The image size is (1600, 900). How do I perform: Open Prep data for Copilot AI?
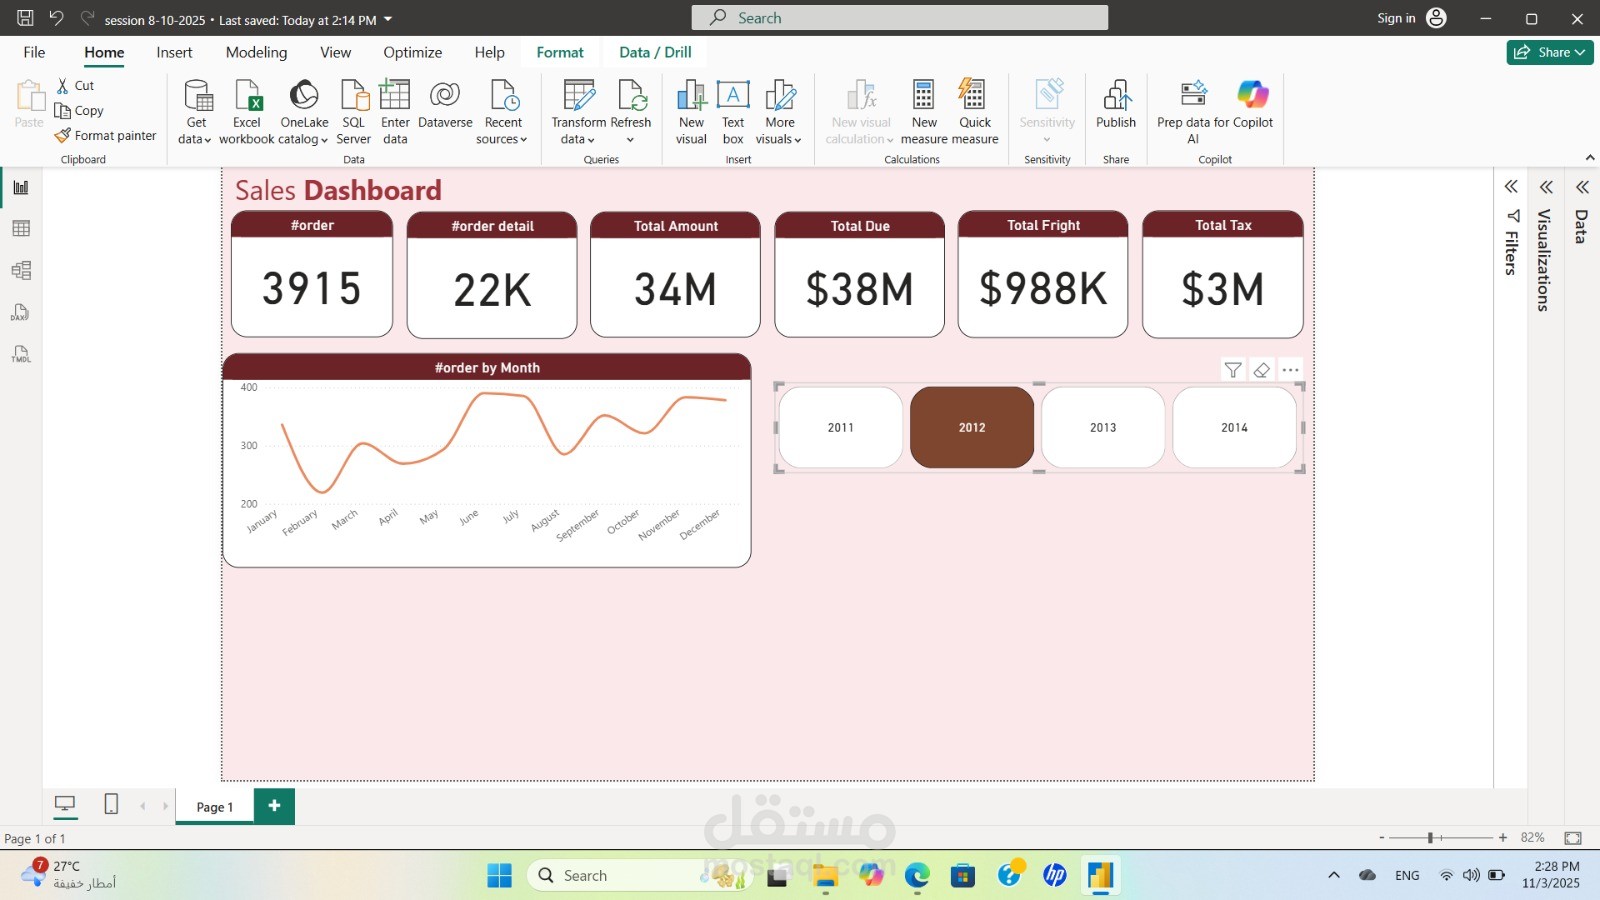[1192, 110]
